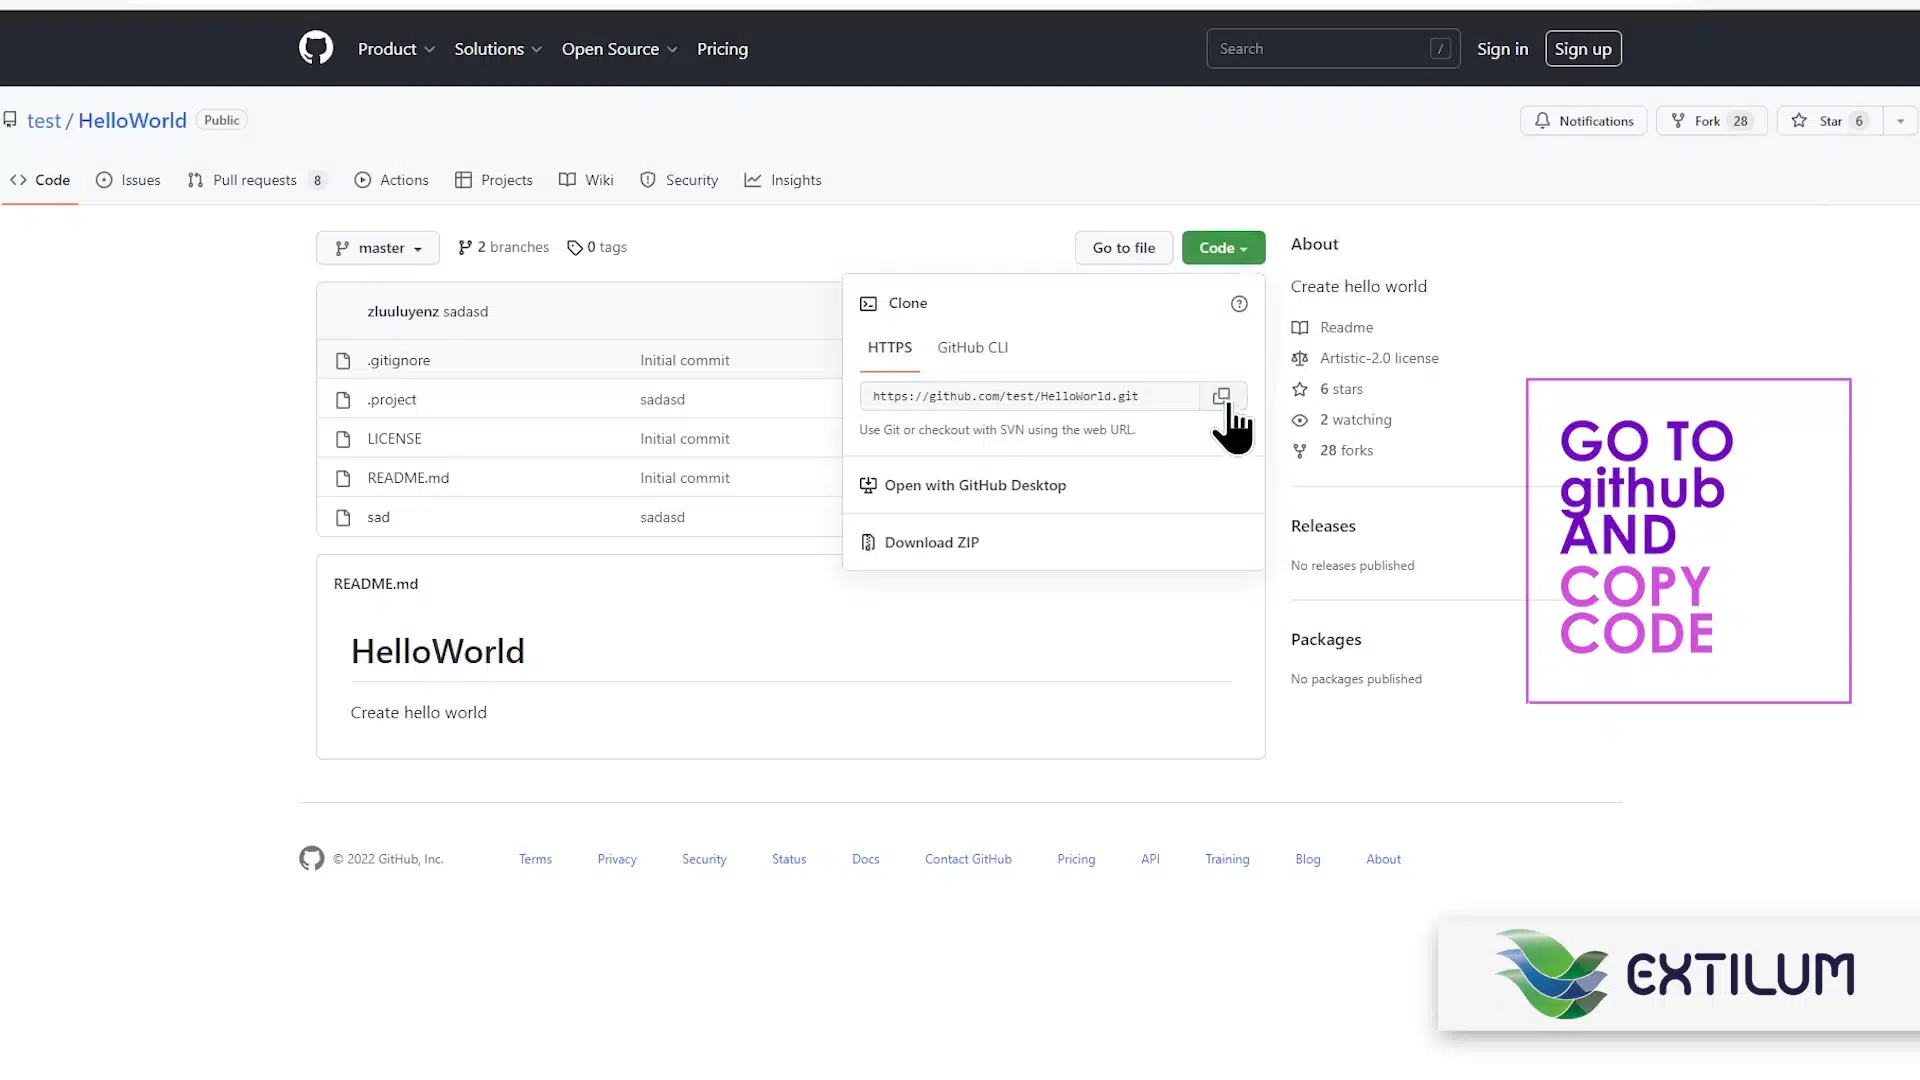This screenshot has height=1080, width=1920.
Task: Open the Wiki tab
Action: [x=586, y=180]
